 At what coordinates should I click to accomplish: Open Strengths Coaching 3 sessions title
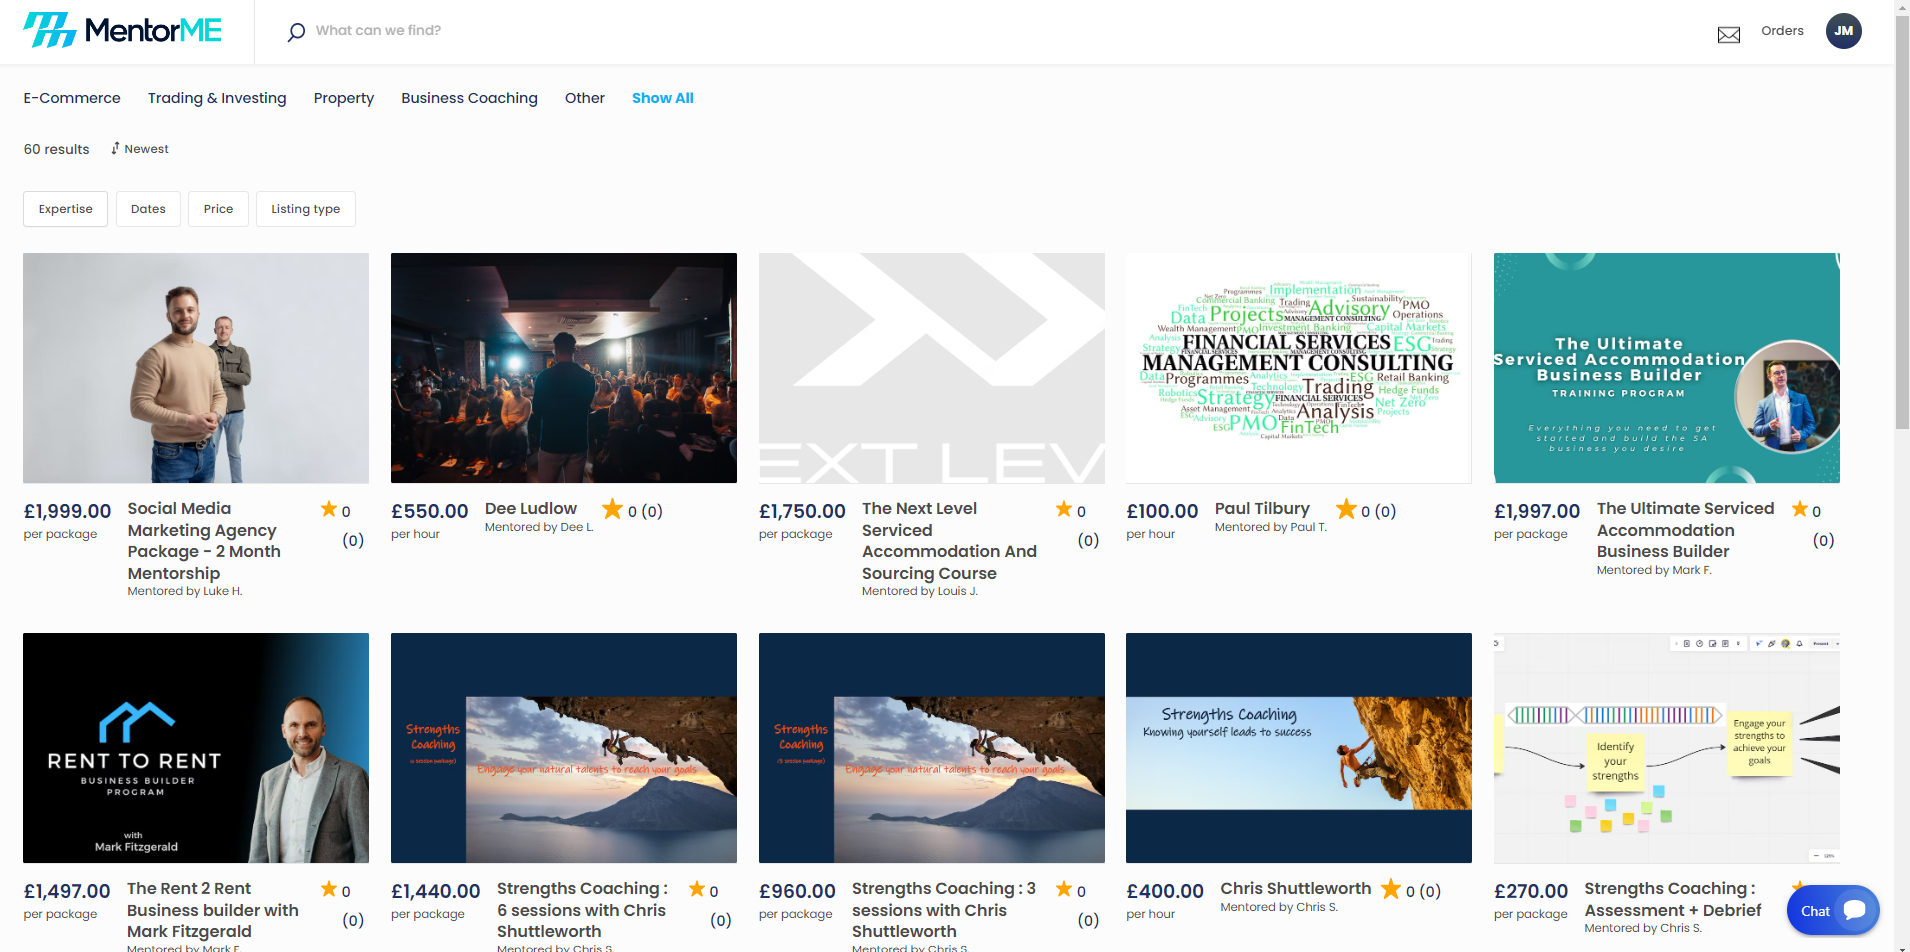[x=944, y=910]
